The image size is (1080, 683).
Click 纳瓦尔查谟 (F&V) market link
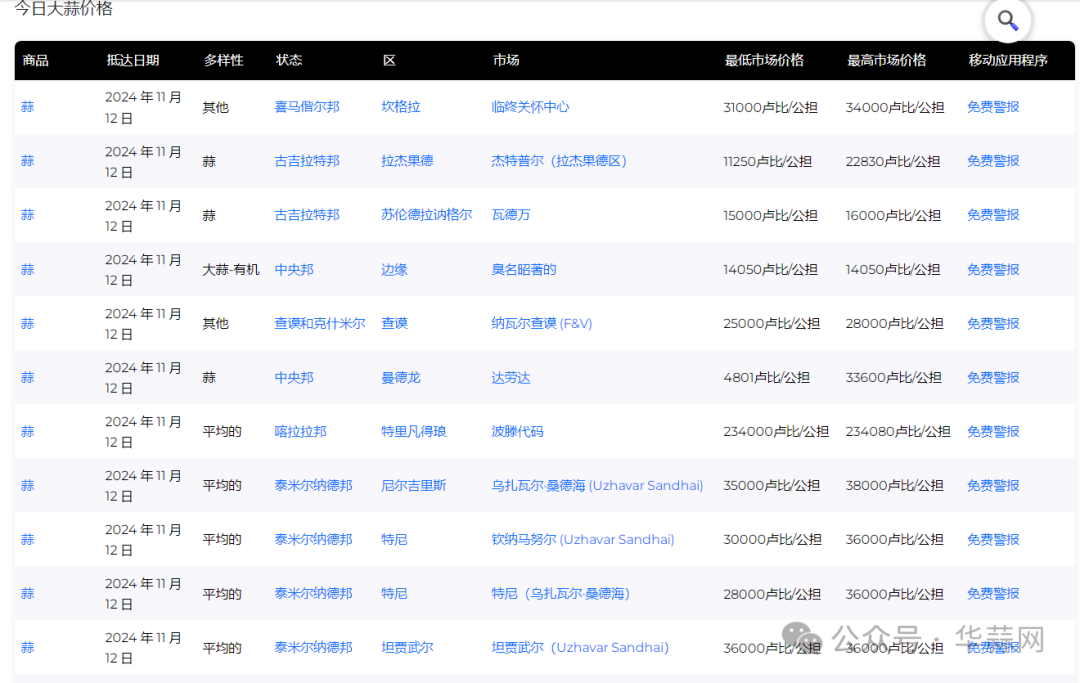pos(542,323)
